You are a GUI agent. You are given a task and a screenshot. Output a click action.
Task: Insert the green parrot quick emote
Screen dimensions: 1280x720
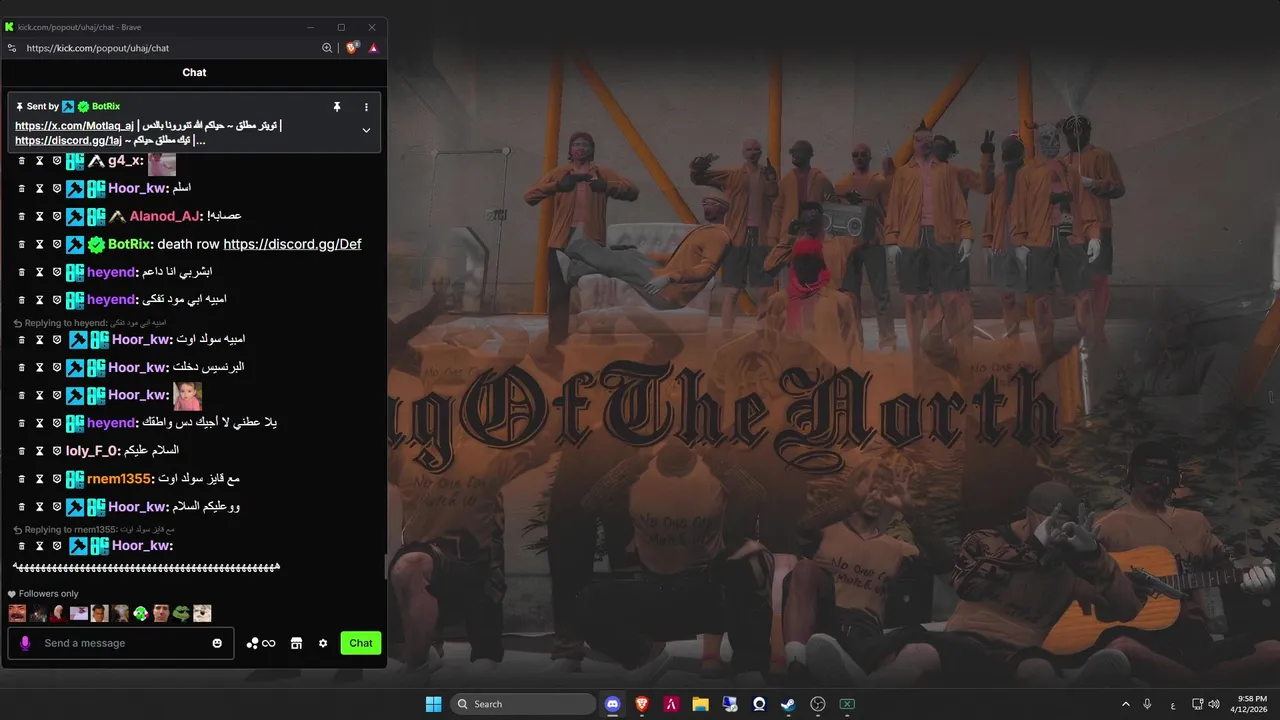pyautogui.click(x=141, y=613)
